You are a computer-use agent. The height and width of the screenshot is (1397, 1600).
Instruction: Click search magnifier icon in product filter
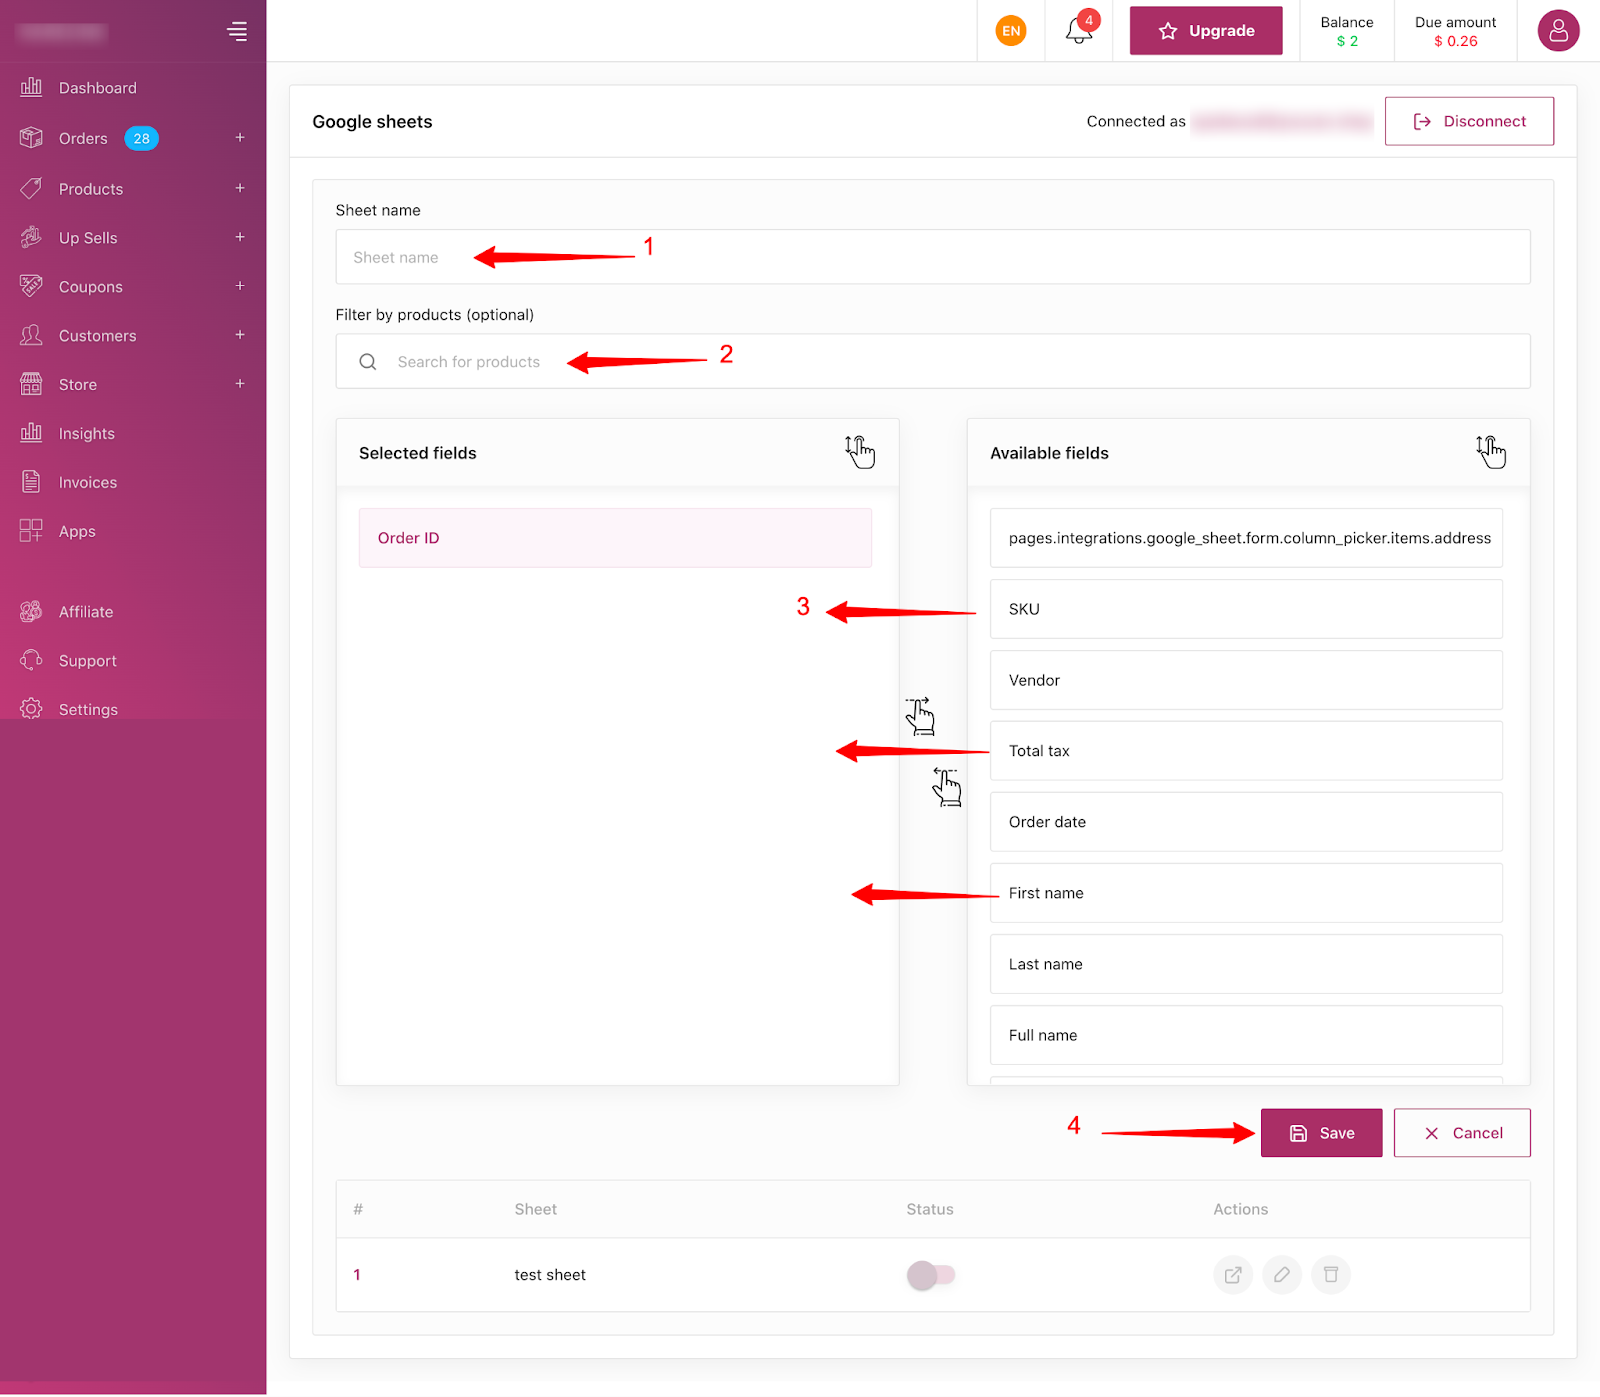(368, 362)
